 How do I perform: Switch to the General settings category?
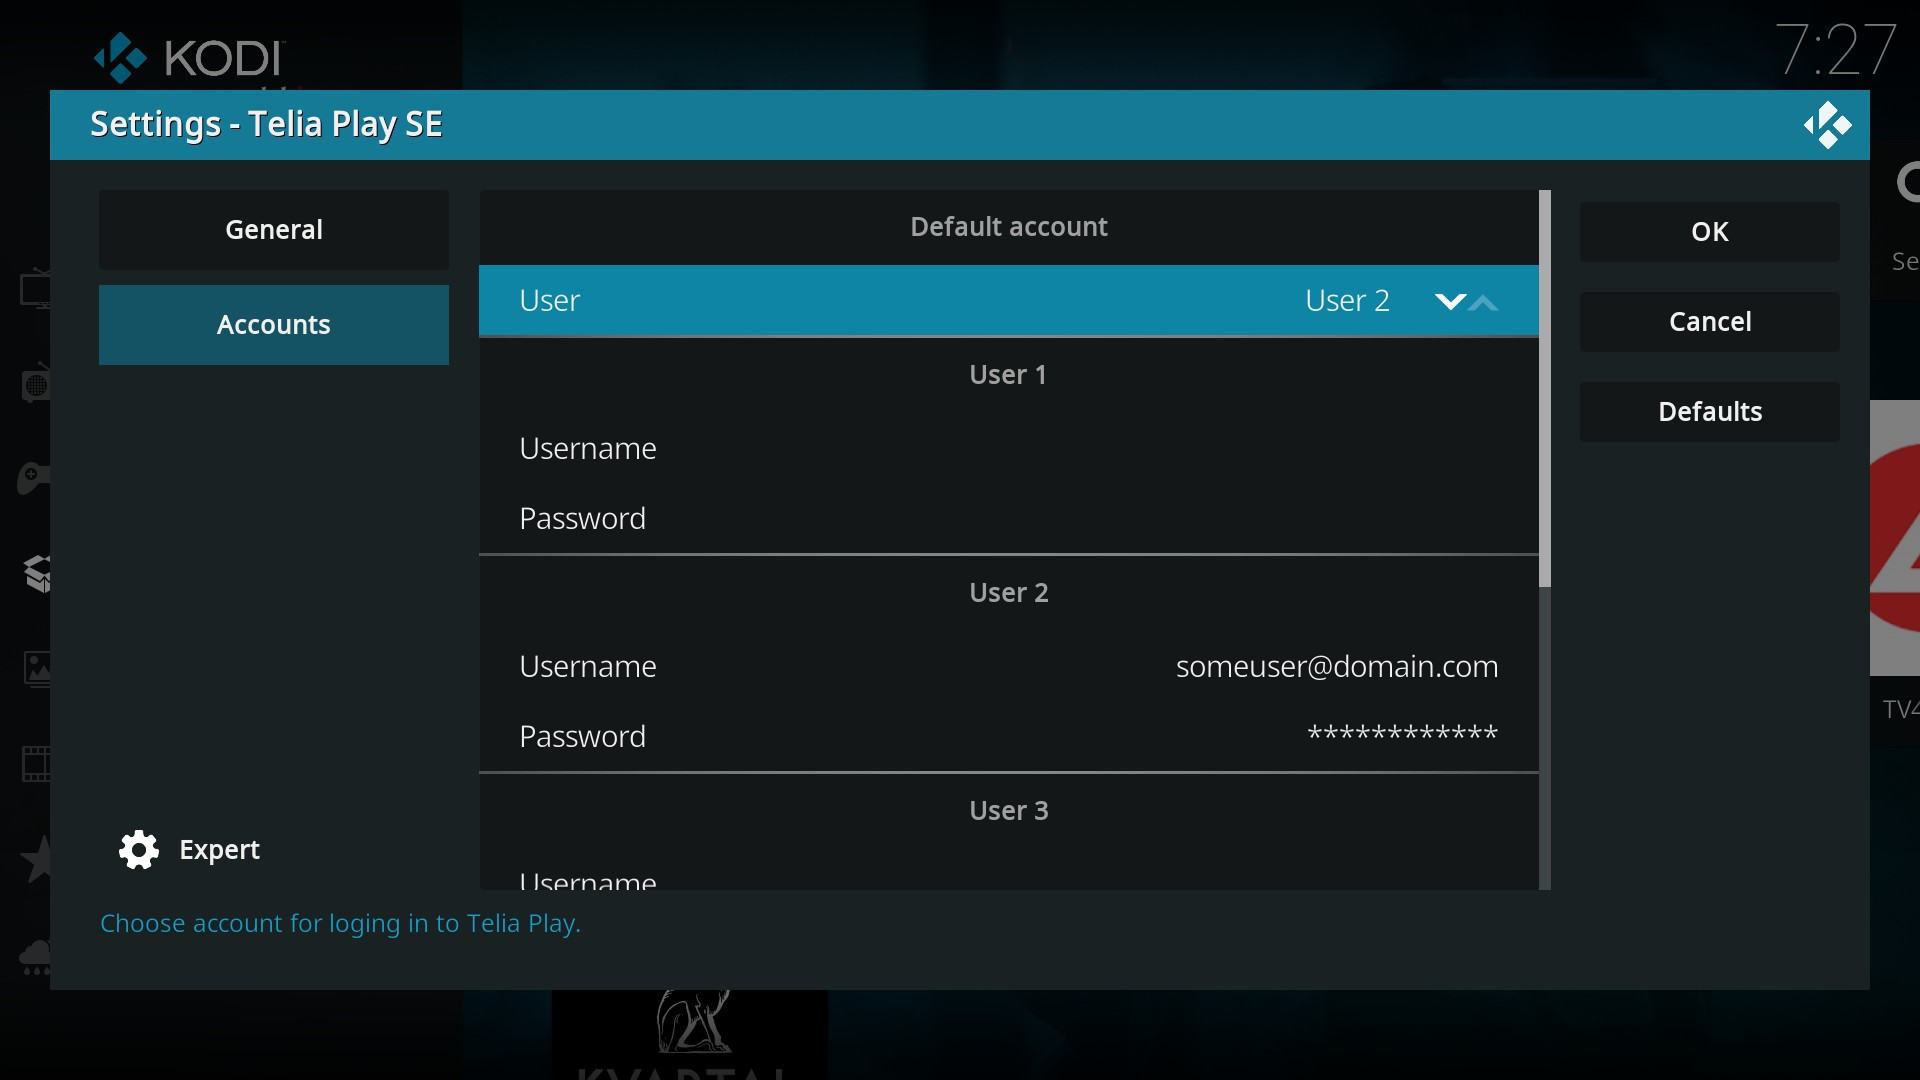(273, 230)
